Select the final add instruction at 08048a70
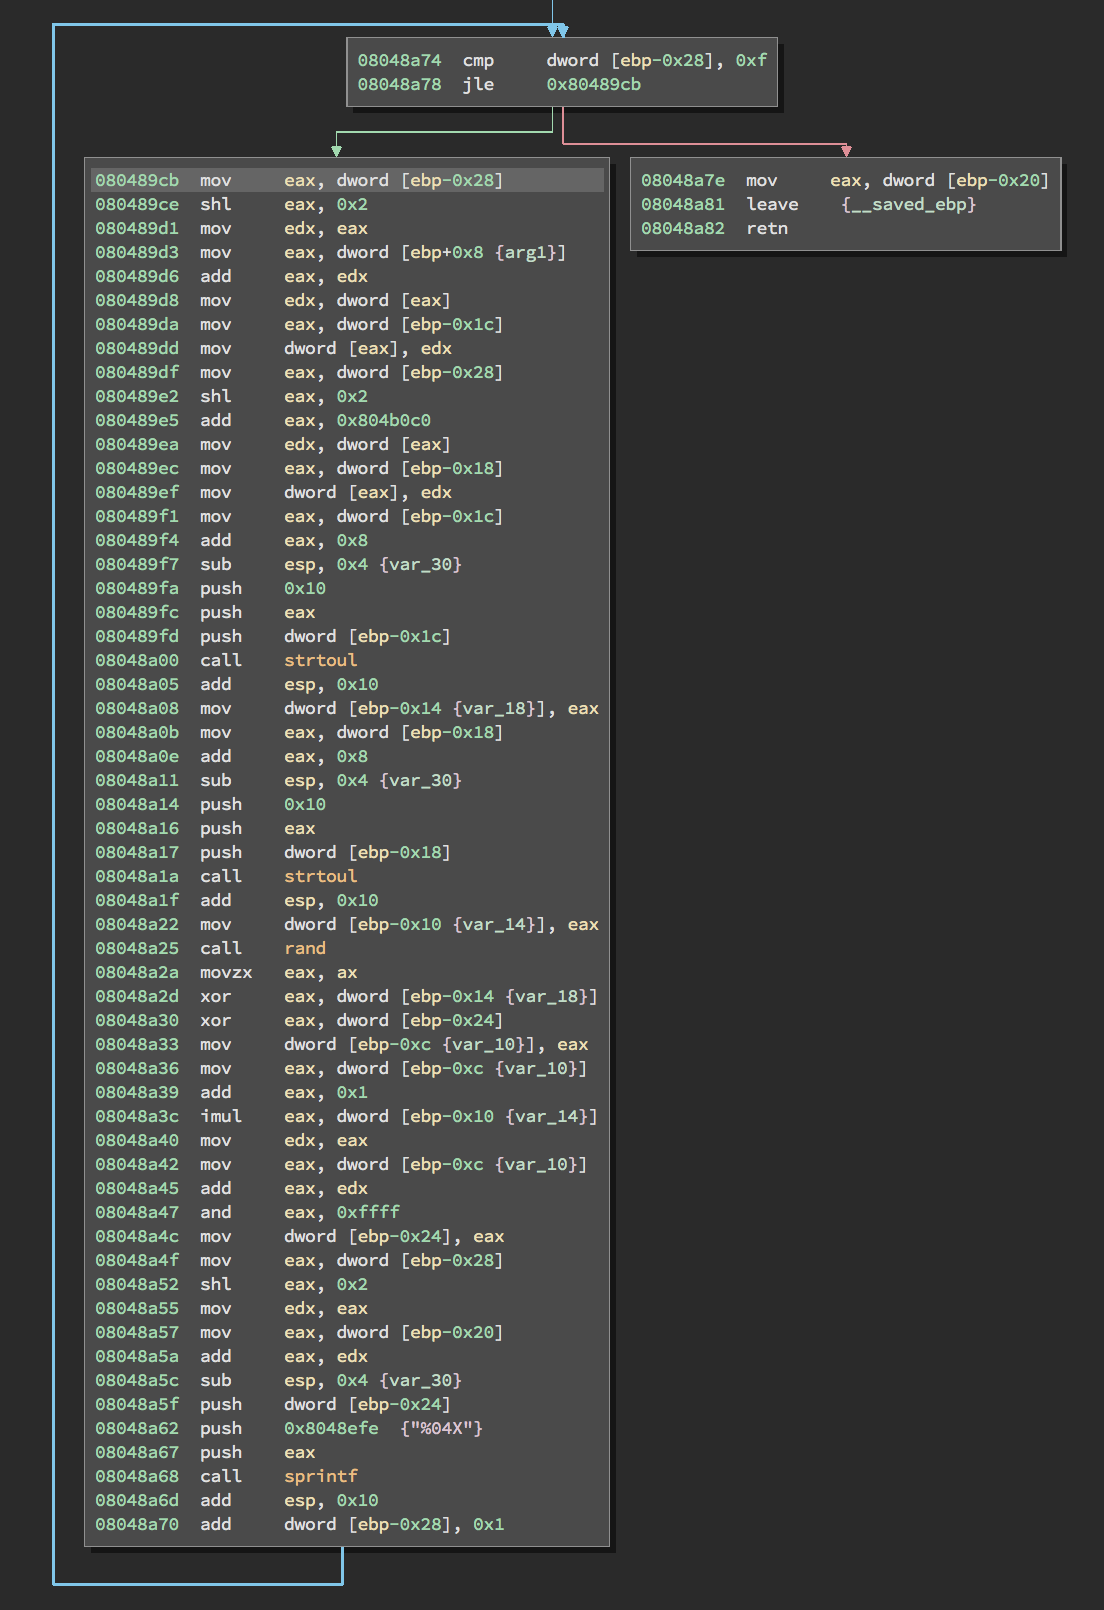Viewport: 1104px width, 1610px height. click(299, 1524)
